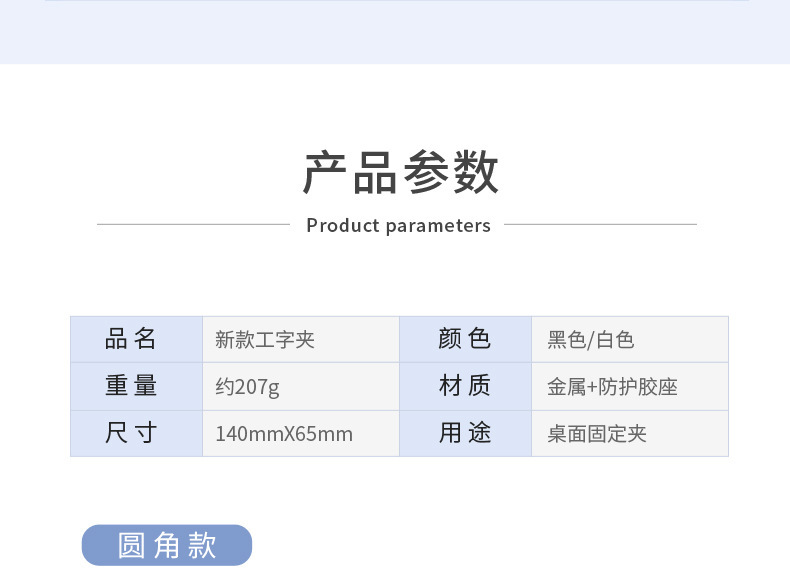Click the 新款工字夹 value cell

tap(265, 340)
